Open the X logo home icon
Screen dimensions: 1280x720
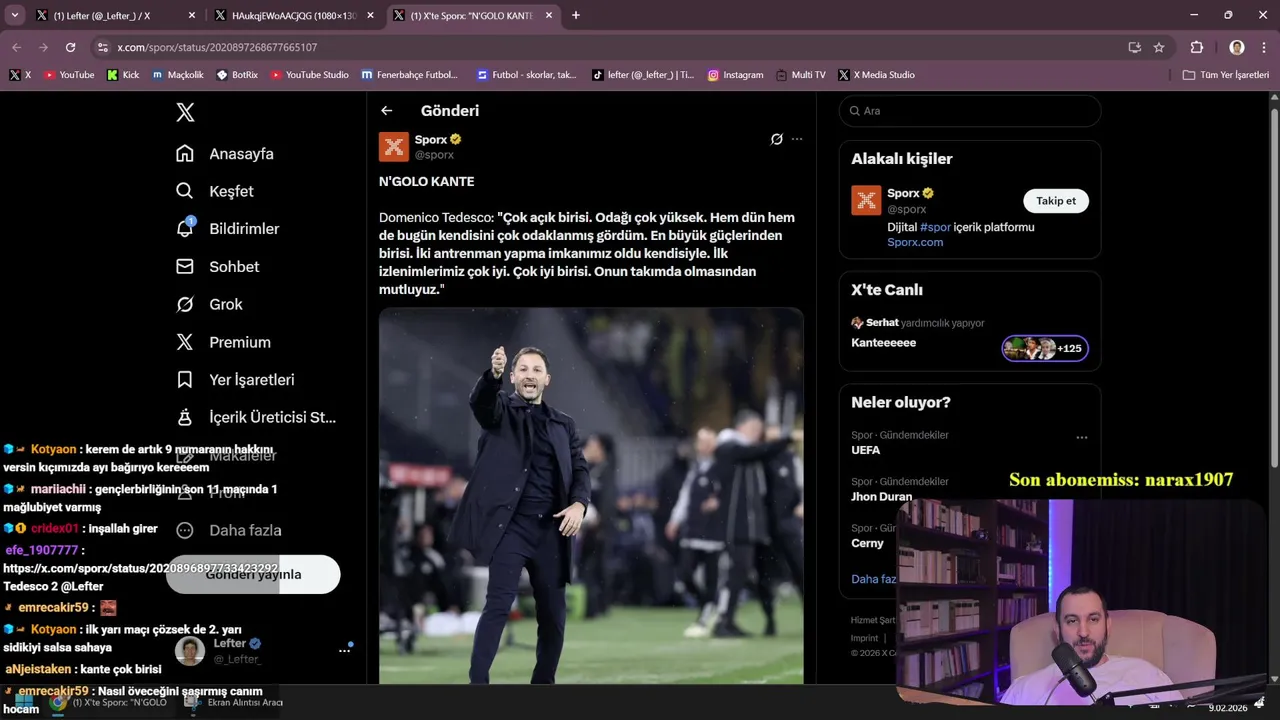[185, 112]
